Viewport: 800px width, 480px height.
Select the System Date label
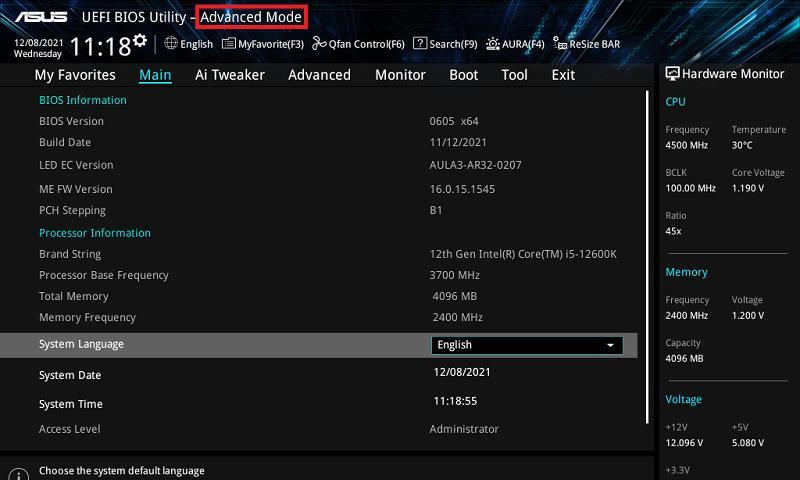(70, 375)
